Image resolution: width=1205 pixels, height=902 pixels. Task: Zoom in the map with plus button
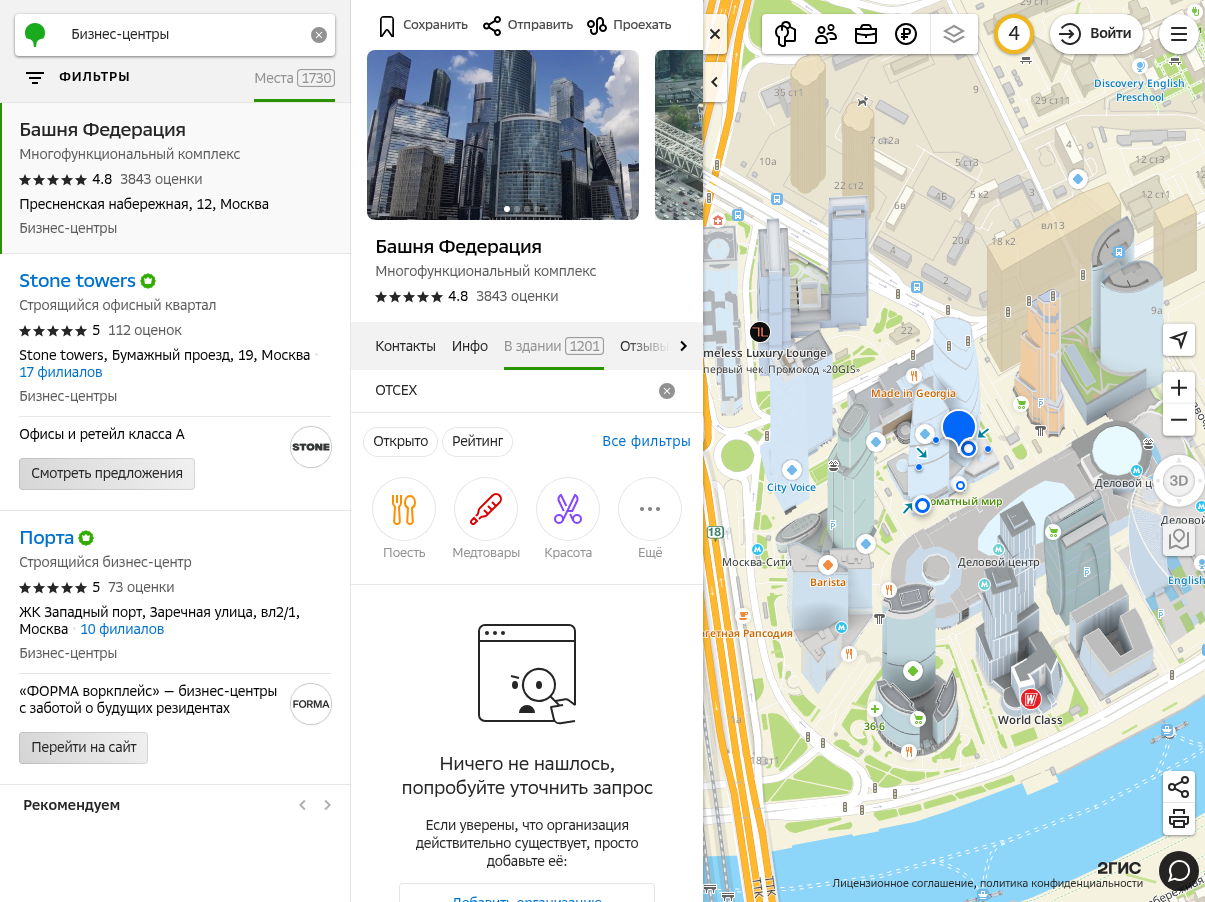tap(1179, 388)
